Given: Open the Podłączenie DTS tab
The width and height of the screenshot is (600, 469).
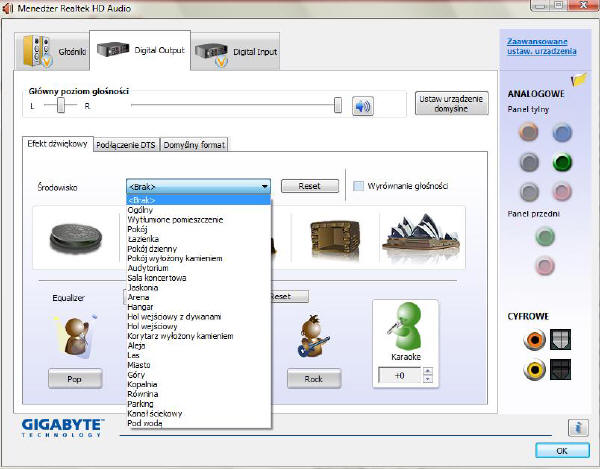Looking at the screenshot, I should [x=126, y=145].
